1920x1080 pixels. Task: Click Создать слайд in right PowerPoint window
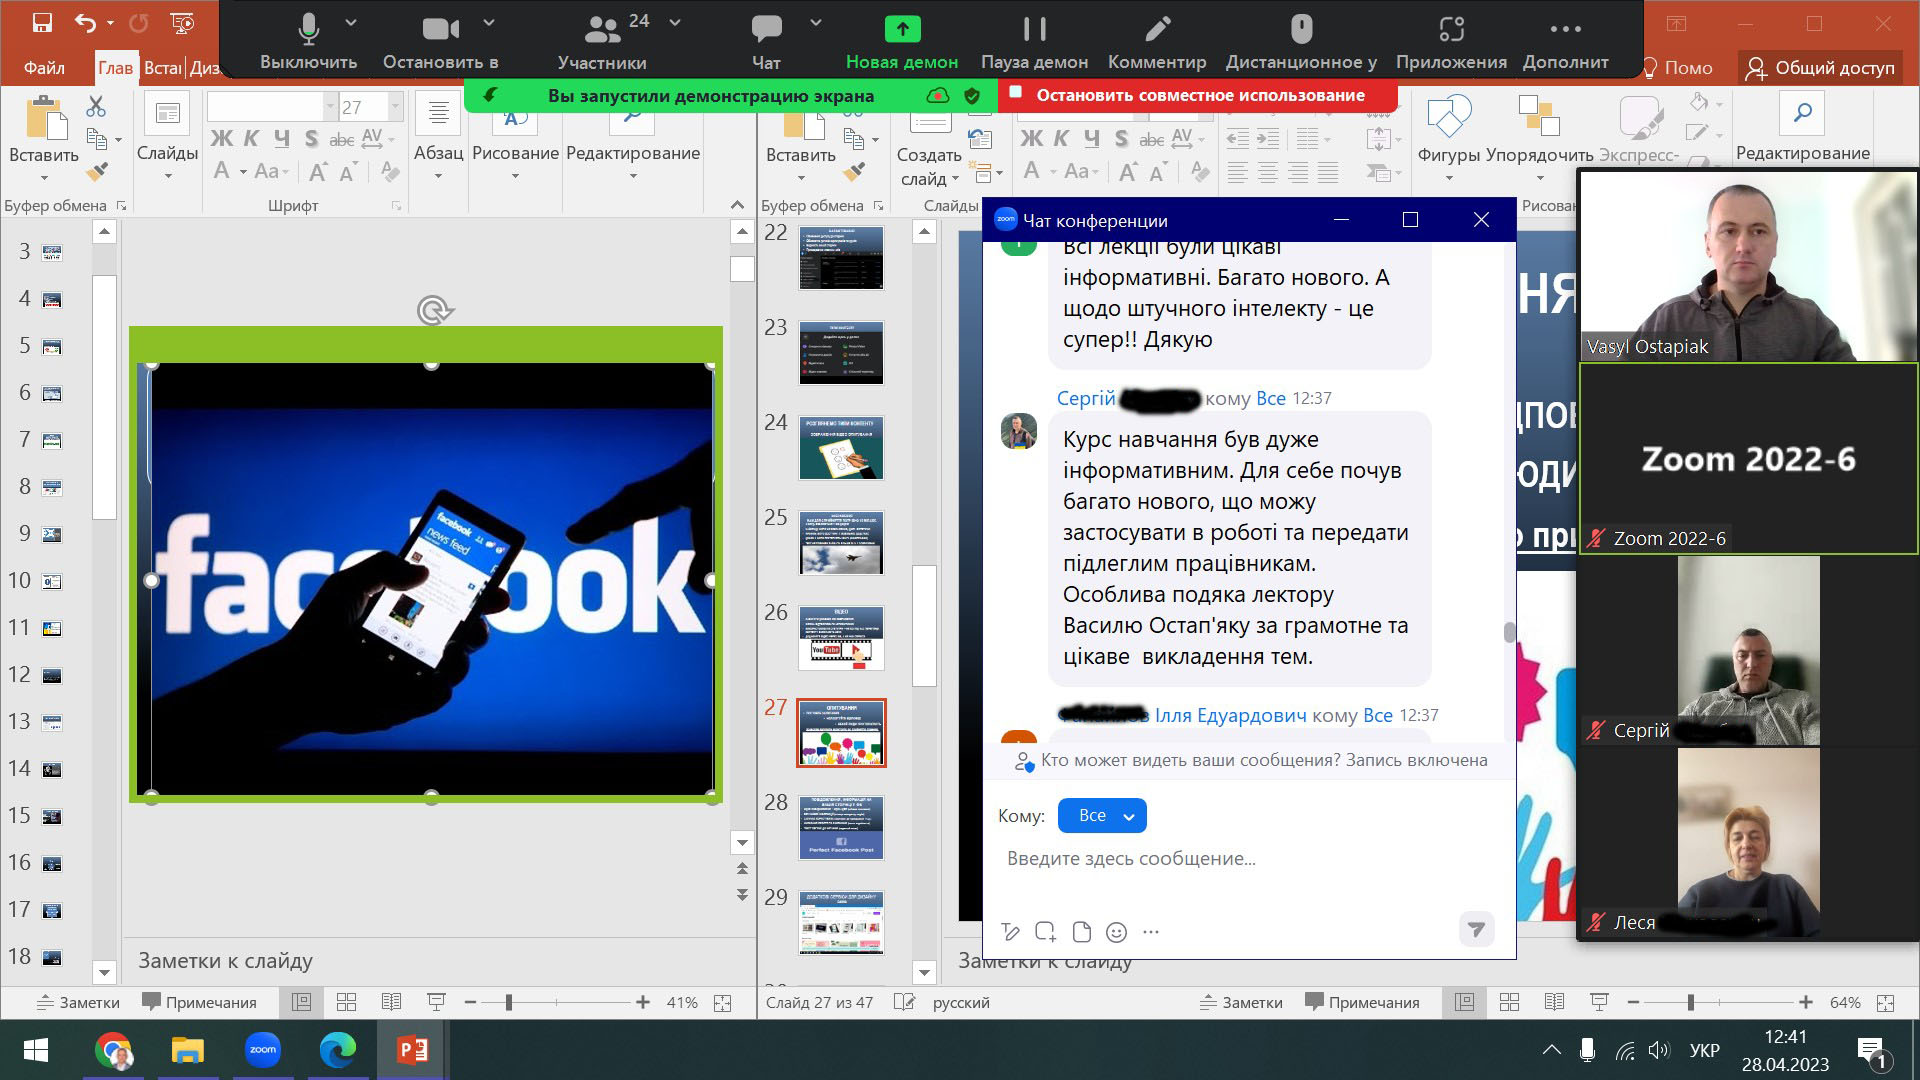(929, 150)
